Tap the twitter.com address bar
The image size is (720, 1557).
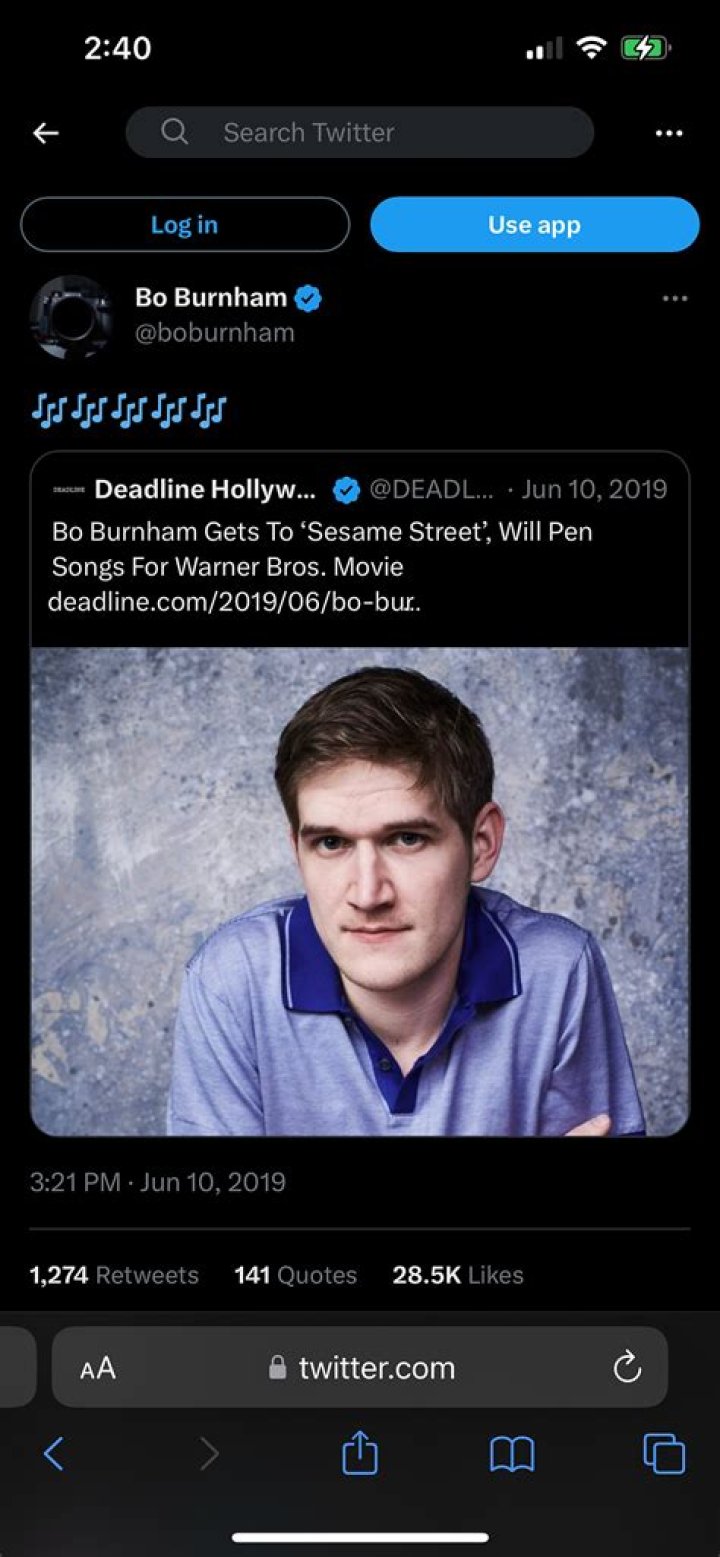[x=376, y=1368]
